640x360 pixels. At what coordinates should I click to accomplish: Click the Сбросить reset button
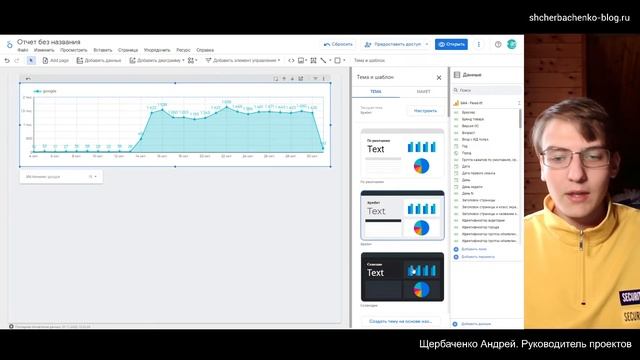[x=338, y=44]
